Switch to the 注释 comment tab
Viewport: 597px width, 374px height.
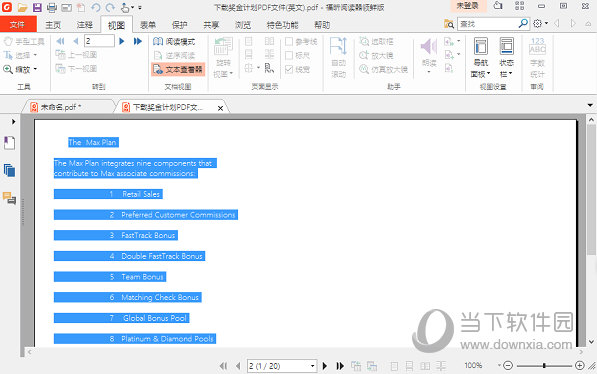[85, 25]
